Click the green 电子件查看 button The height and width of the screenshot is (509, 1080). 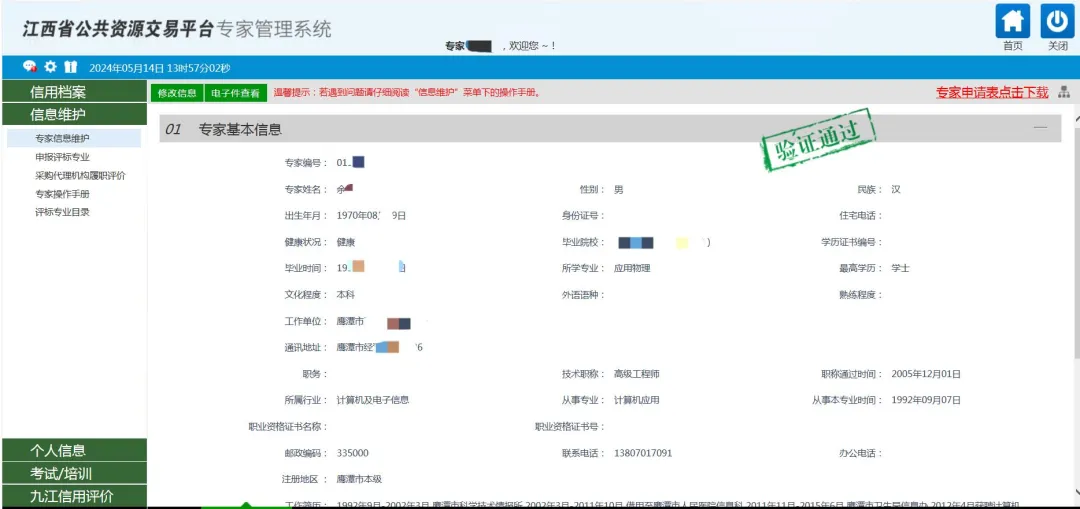coord(235,93)
